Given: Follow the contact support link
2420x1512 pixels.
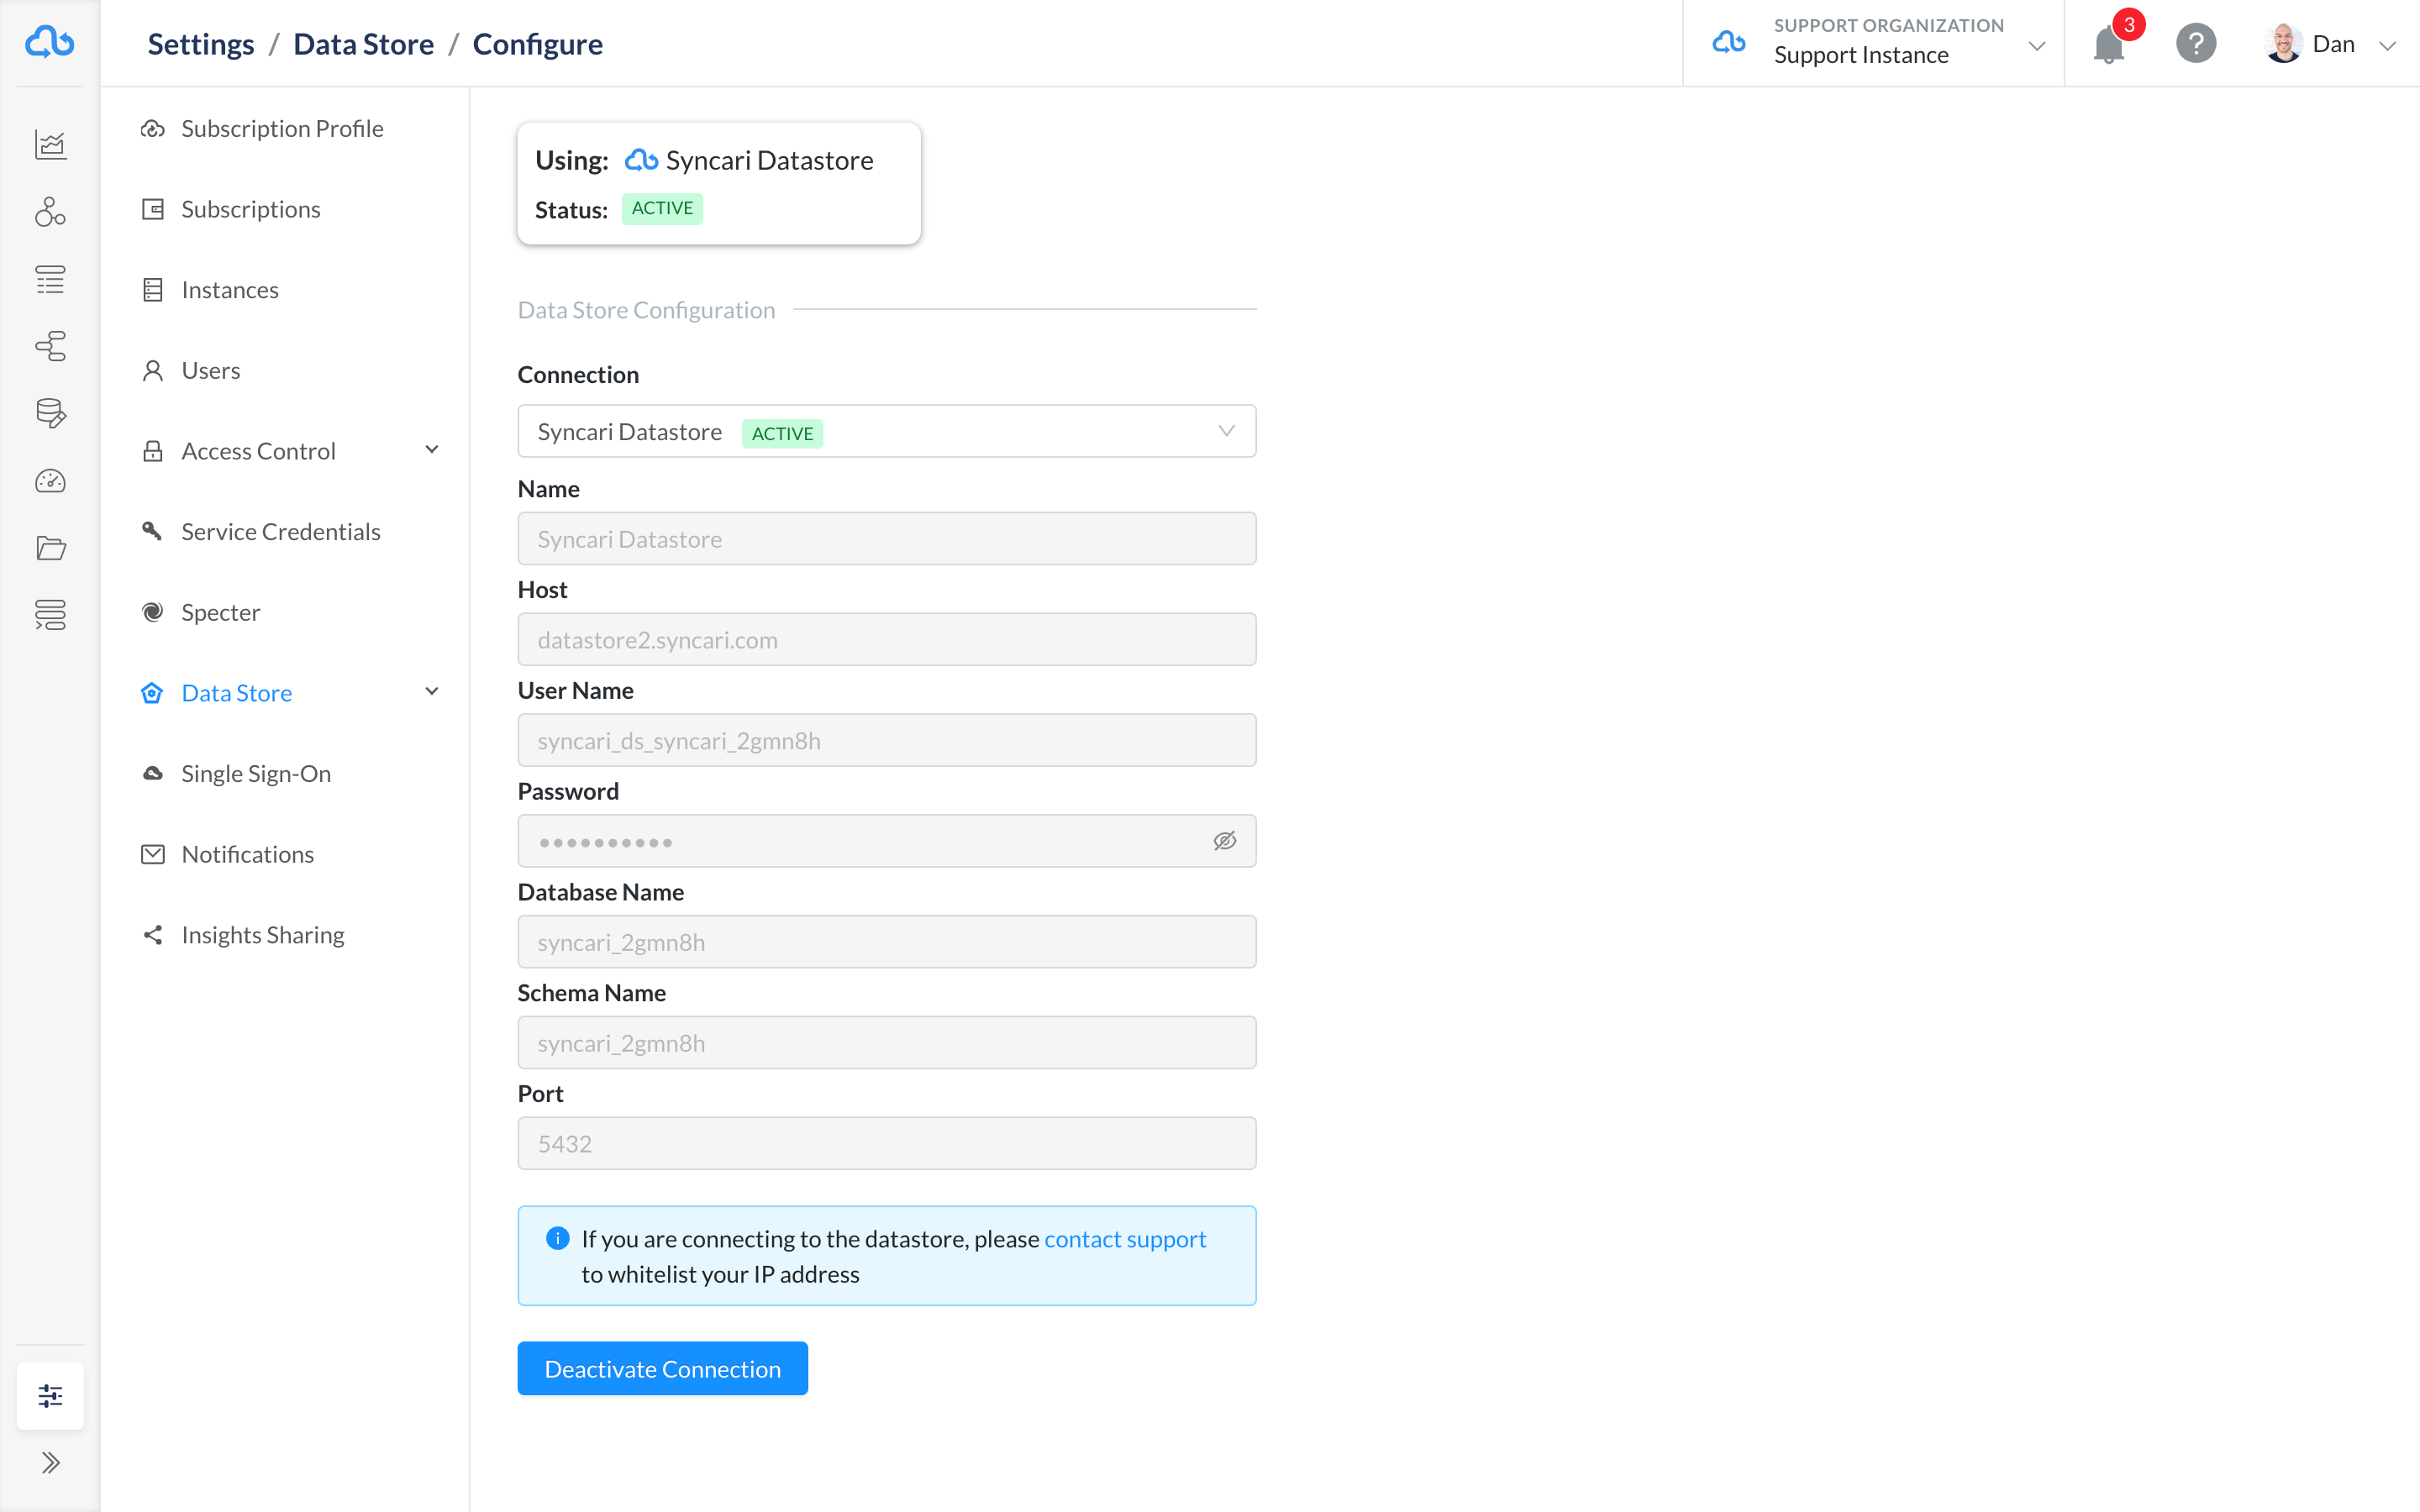Looking at the screenshot, I should tap(1125, 1239).
